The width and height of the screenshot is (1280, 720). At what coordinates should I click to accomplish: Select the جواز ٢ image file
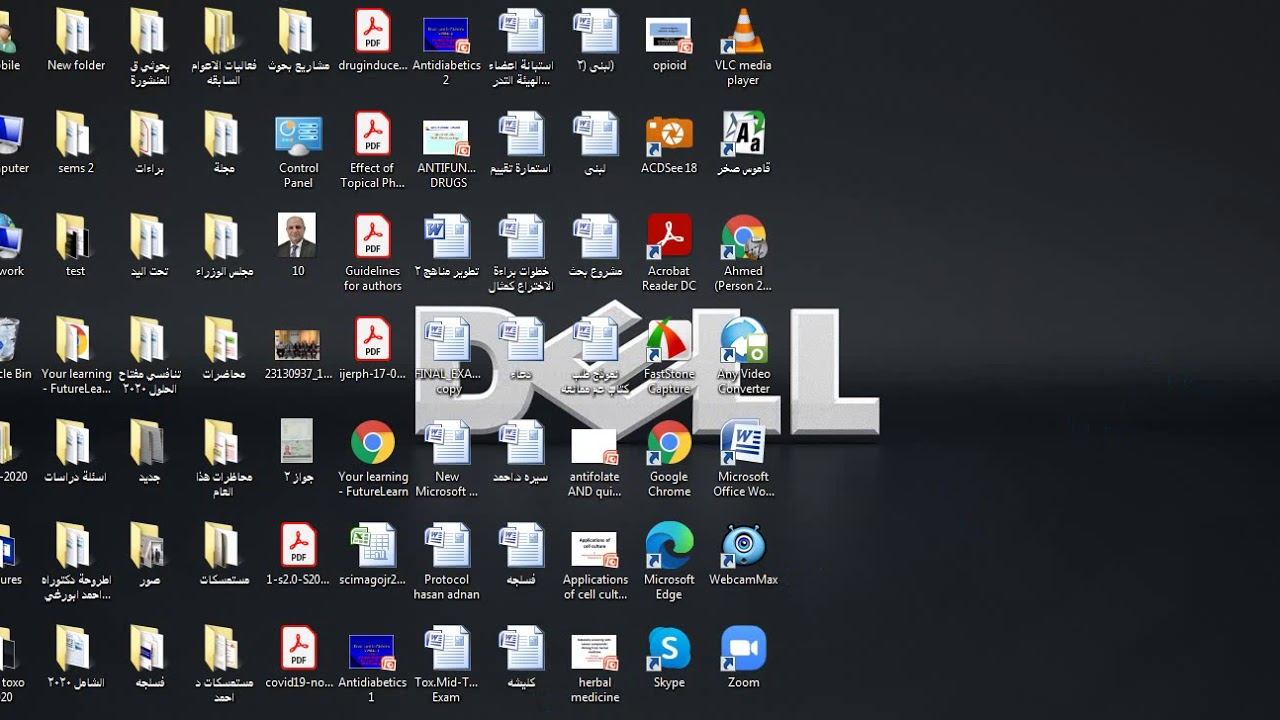[298, 452]
